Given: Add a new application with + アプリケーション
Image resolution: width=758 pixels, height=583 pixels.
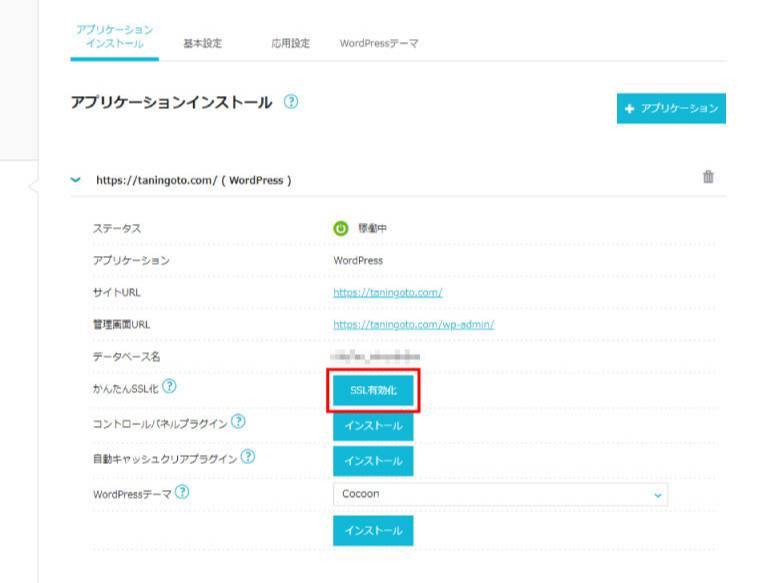Looking at the screenshot, I should [671, 108].
